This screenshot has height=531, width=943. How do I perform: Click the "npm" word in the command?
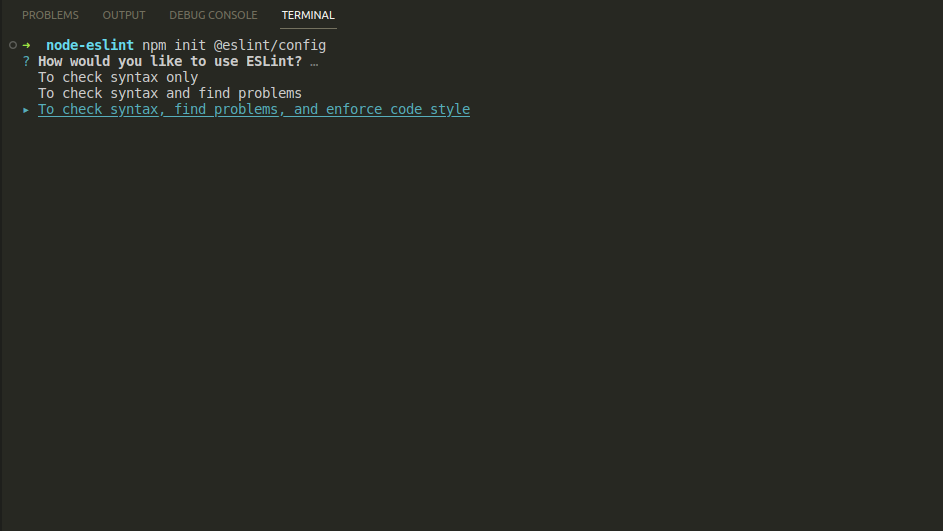(154, 46)
